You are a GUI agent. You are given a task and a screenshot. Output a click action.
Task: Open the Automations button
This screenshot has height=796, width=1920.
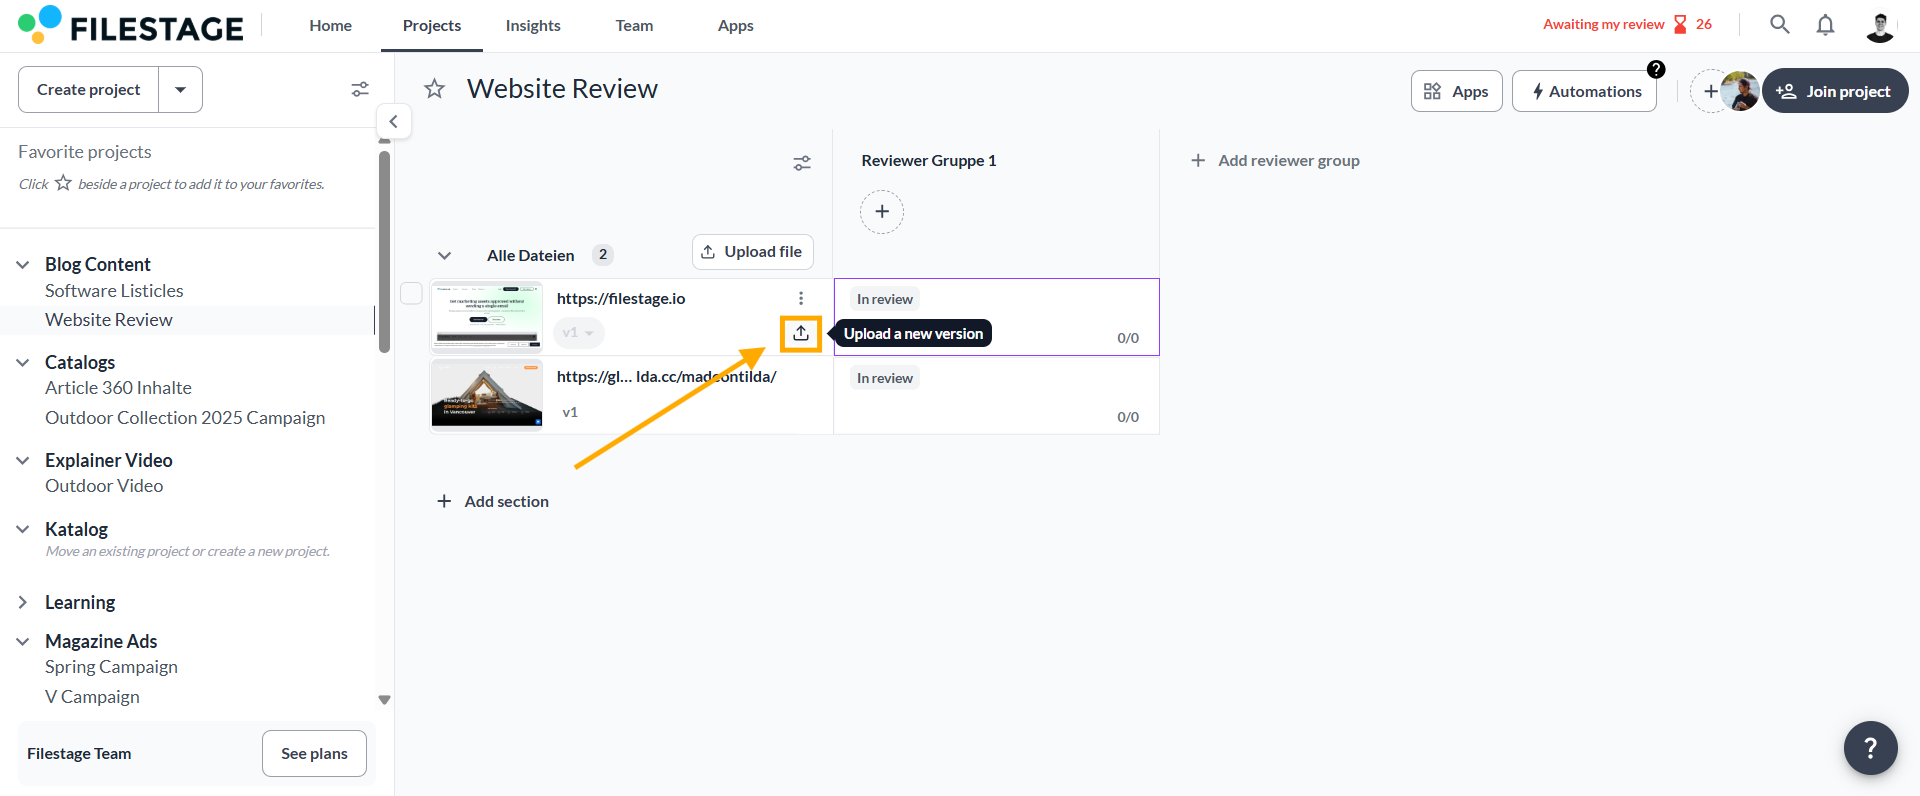(x=1584, y=91)
